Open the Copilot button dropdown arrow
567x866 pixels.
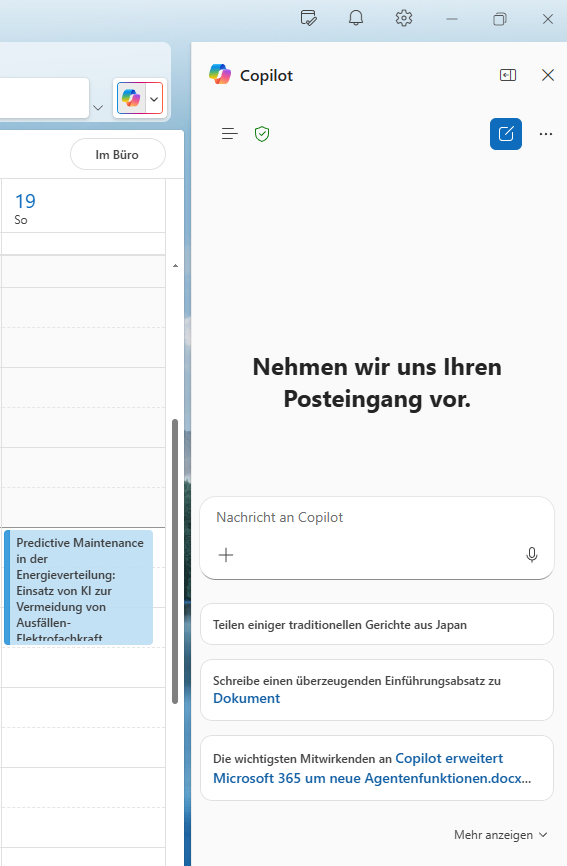pos(154,99)
